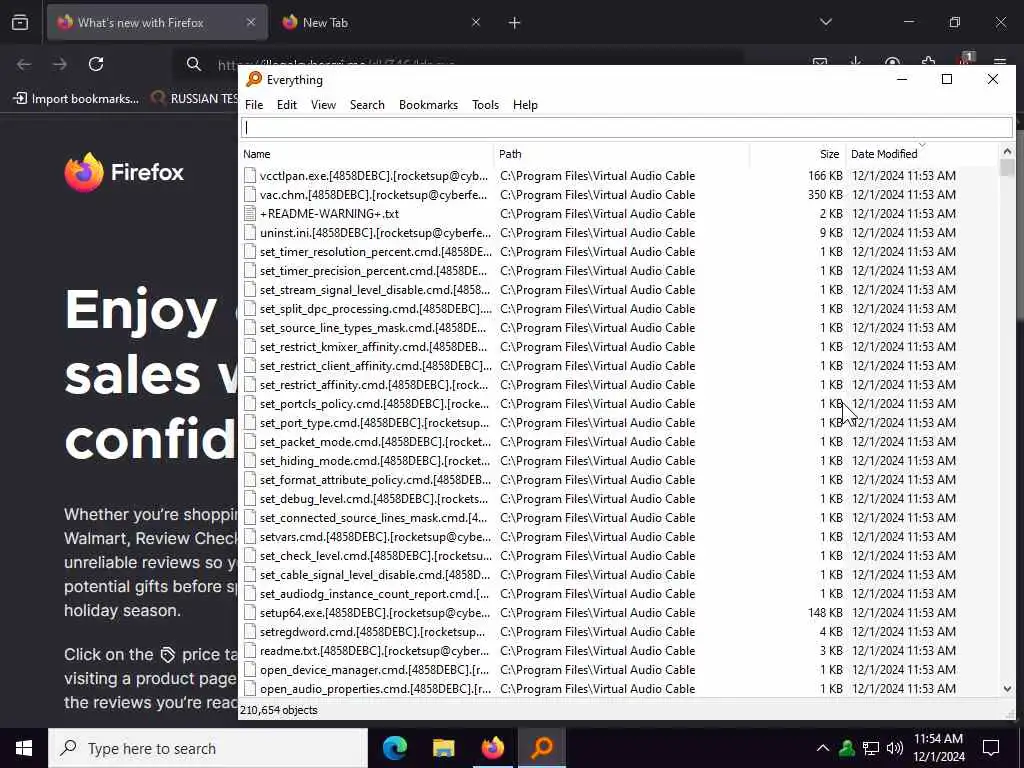The height and width of the screenshot is (768, 1024).
Task: Open Firefox from the taskbar
Action: 493,748
